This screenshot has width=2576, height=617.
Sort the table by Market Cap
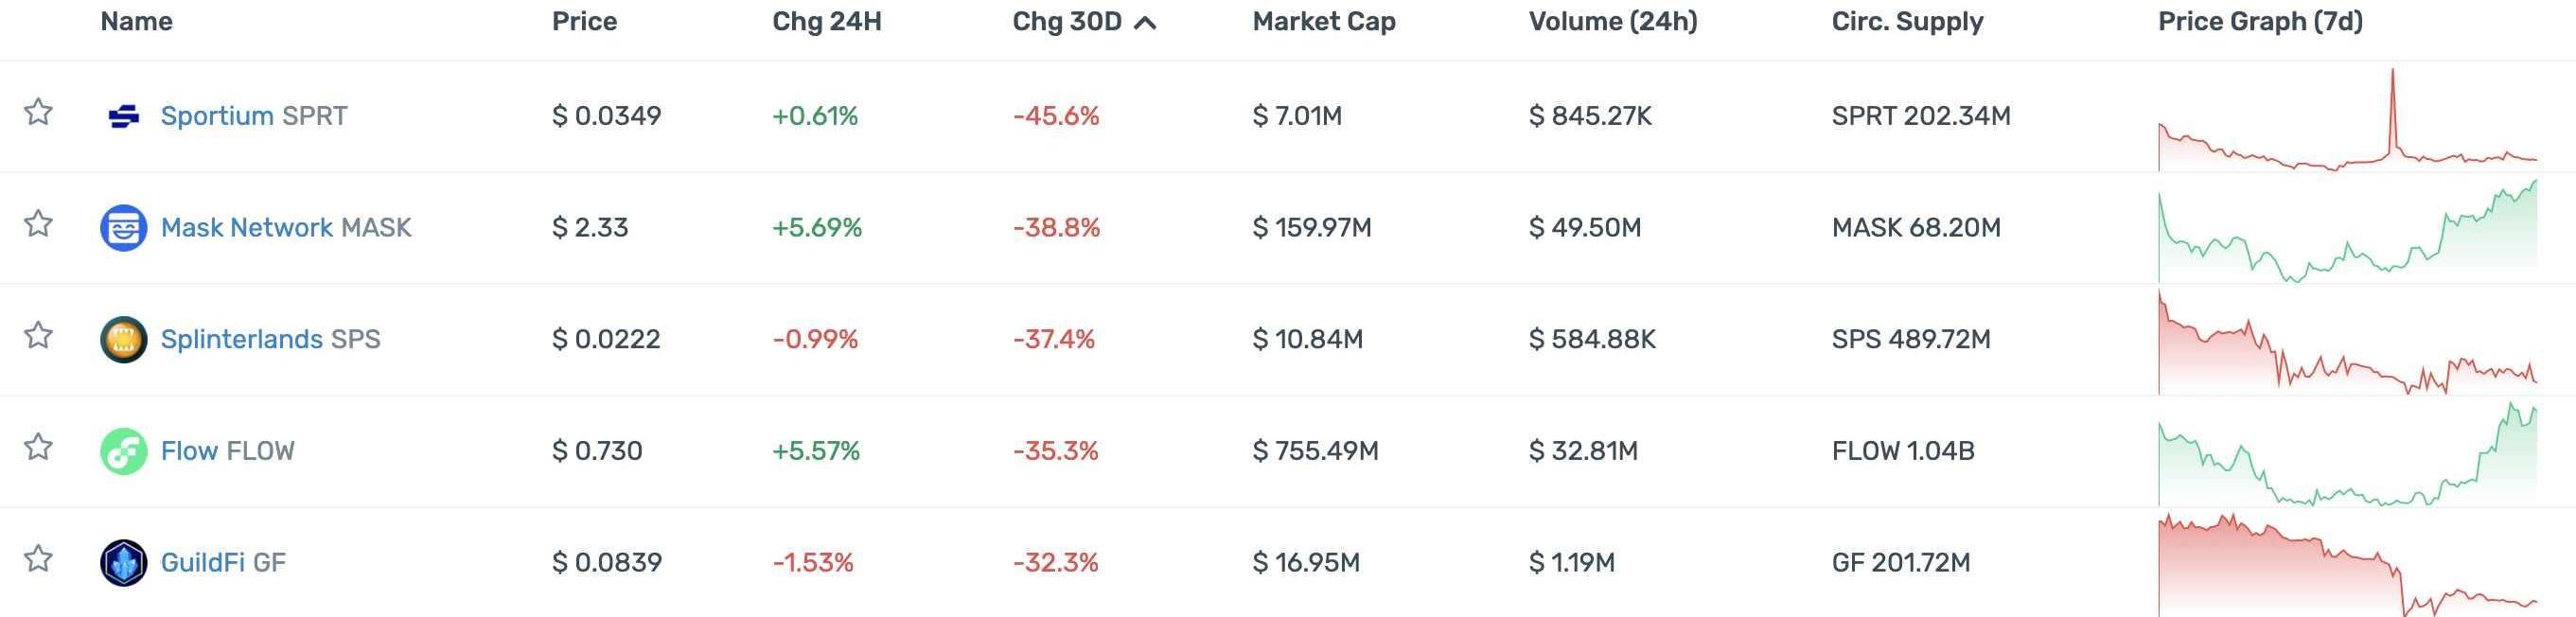(1323, 22)
